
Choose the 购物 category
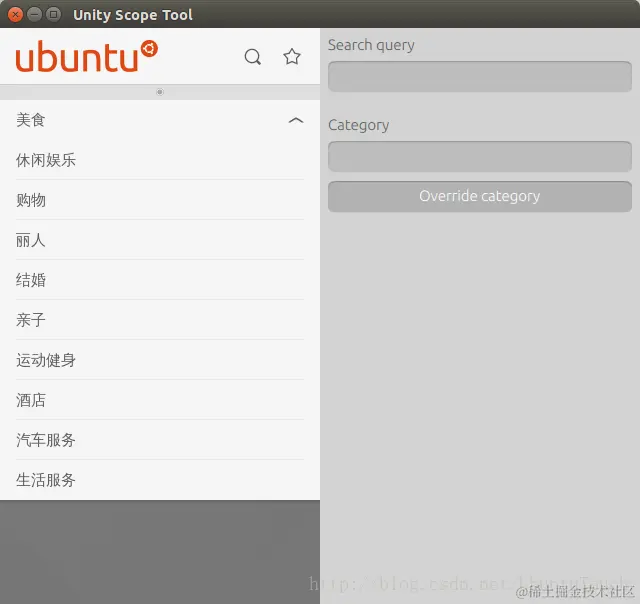click(160, 200)
